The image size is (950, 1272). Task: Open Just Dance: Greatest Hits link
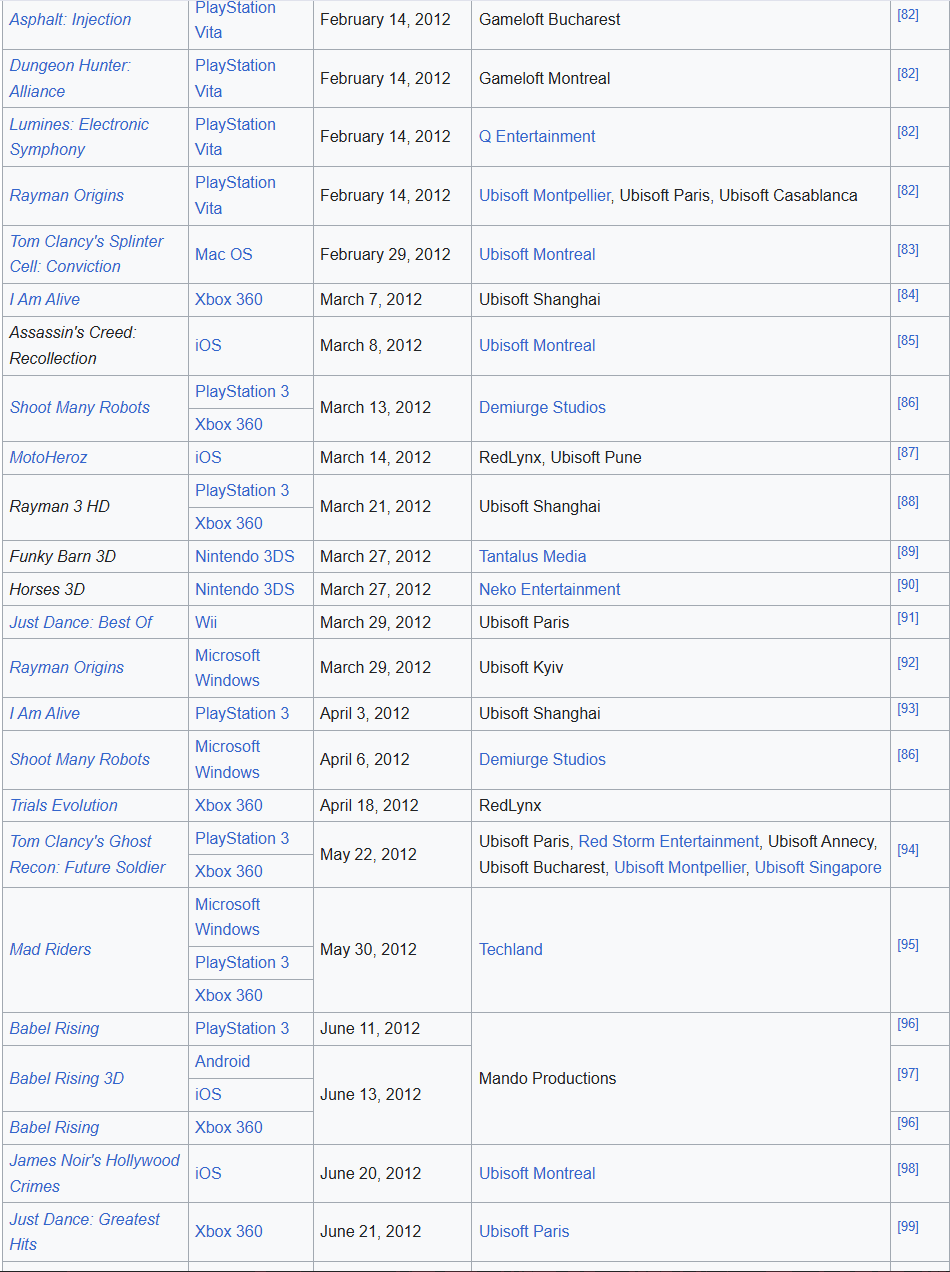(85, 1232)
